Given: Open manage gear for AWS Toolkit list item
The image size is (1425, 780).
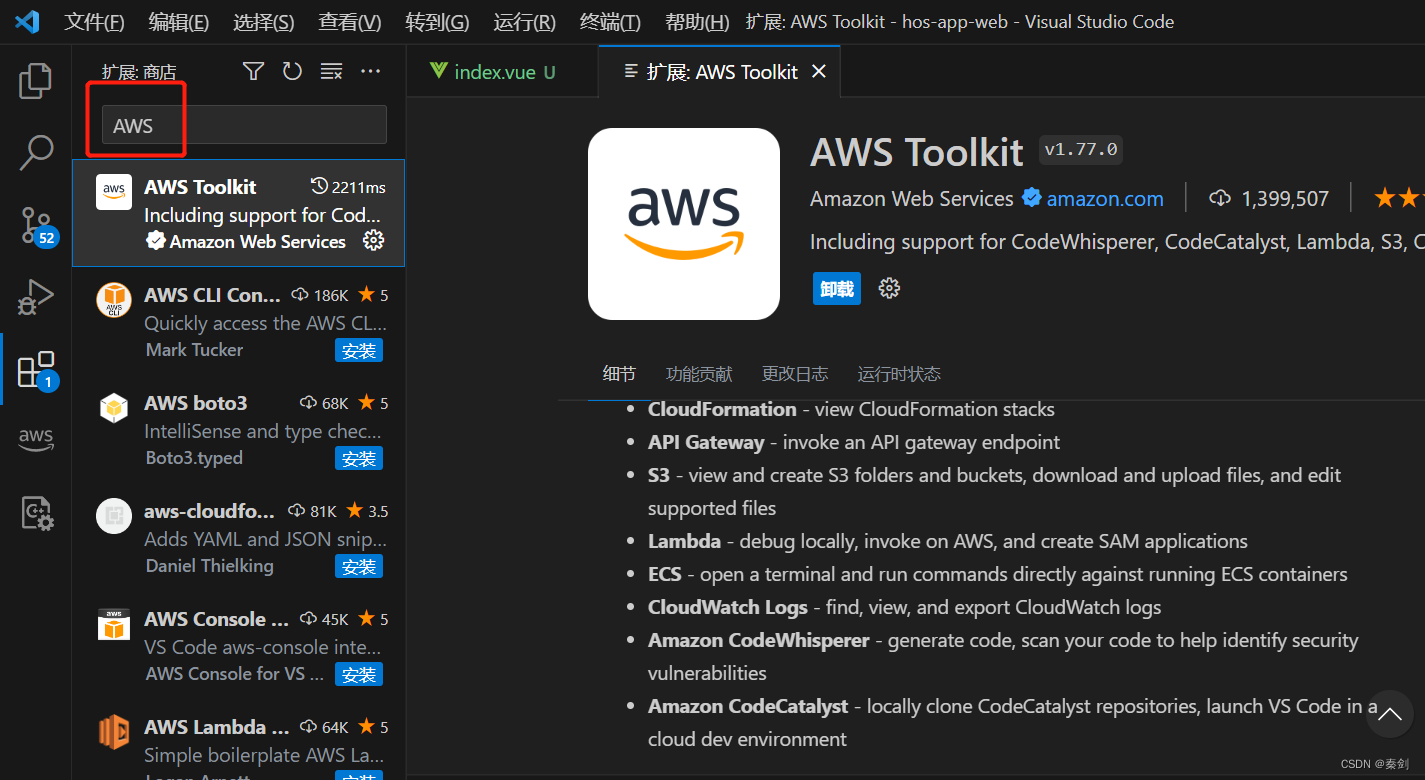Looking at the screenshot, I should point(373,241).
